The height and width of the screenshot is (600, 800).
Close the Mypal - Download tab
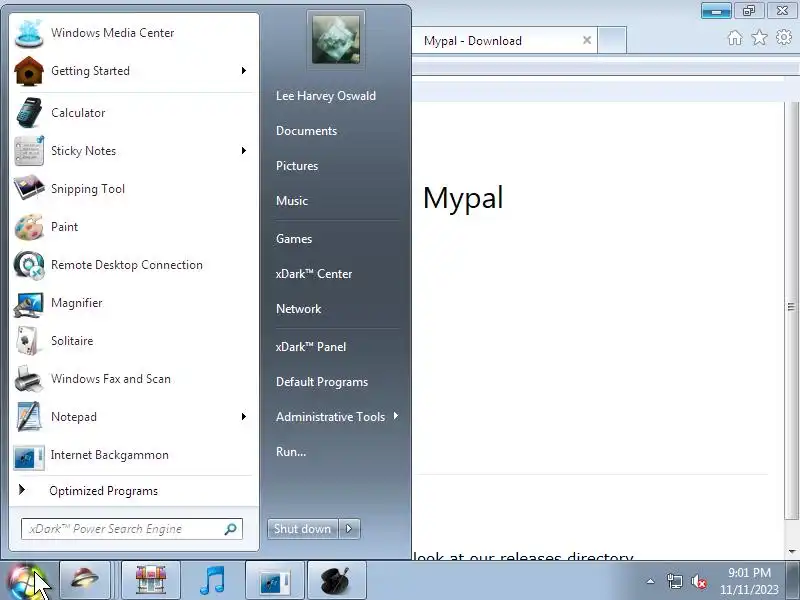587,40
